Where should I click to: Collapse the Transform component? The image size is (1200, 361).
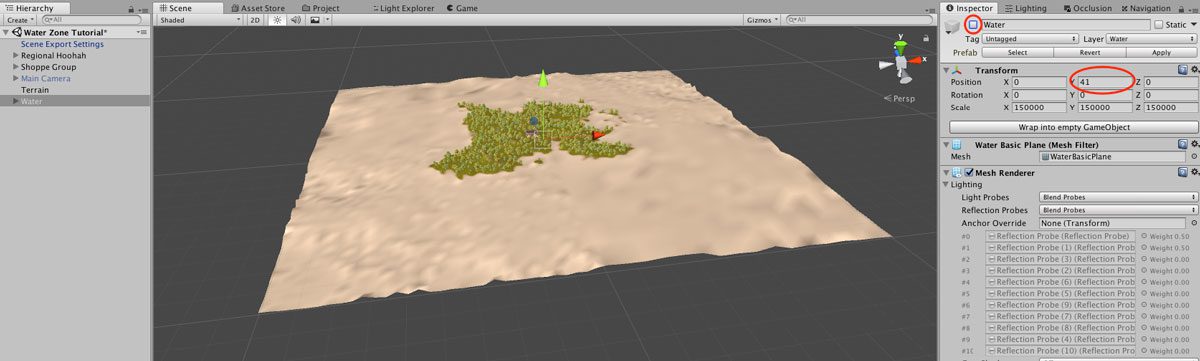(947, 71)
